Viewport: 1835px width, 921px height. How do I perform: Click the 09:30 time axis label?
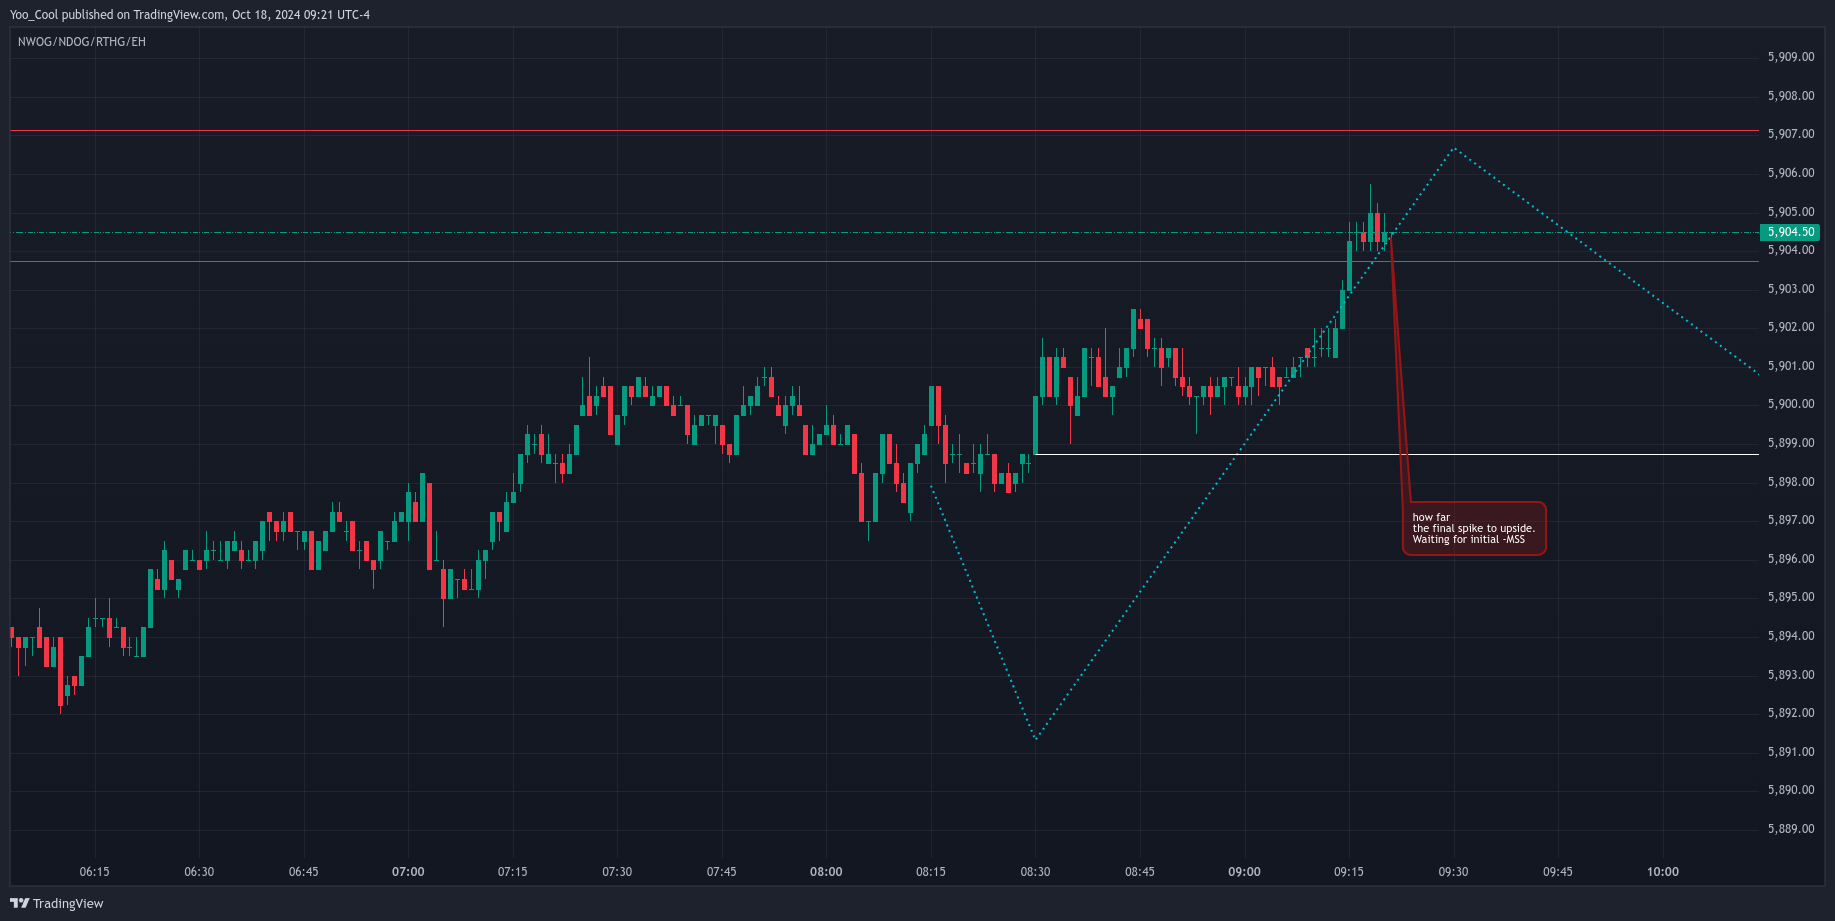(1453, 872)
